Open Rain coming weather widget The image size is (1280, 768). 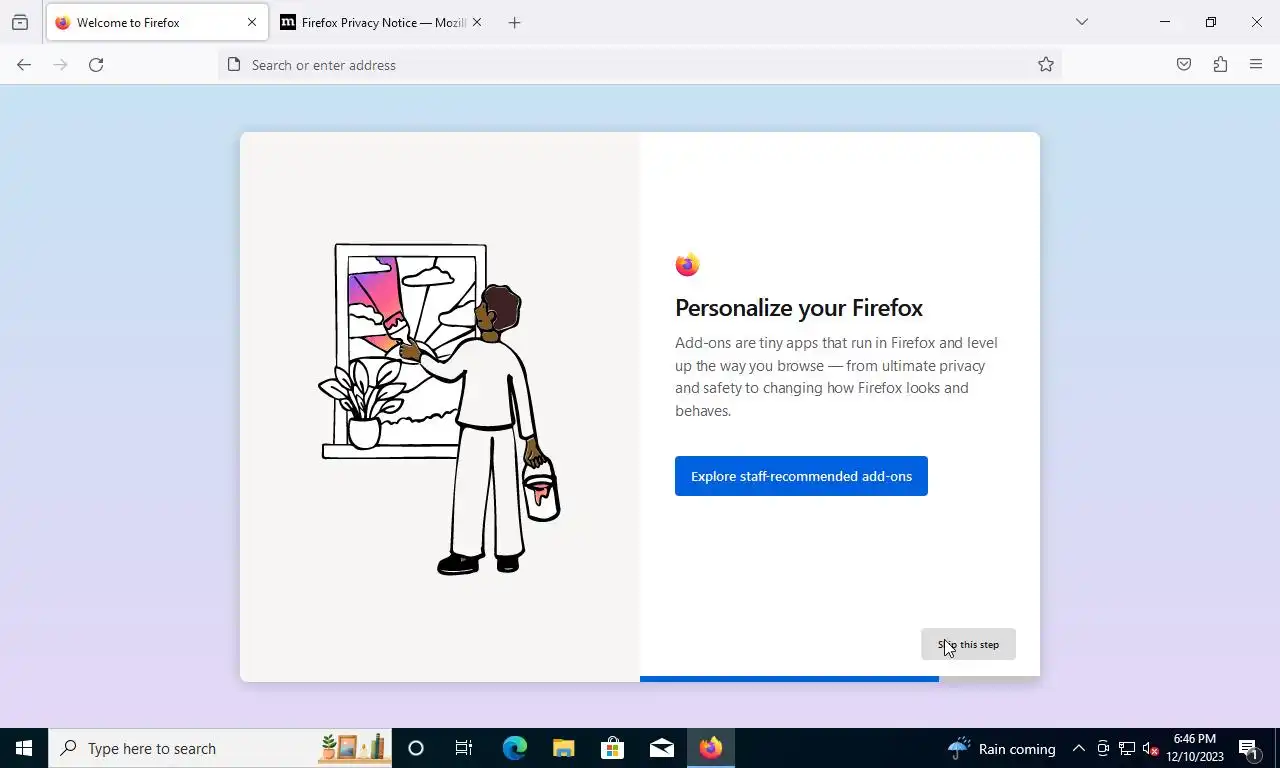coord(1001,748)
